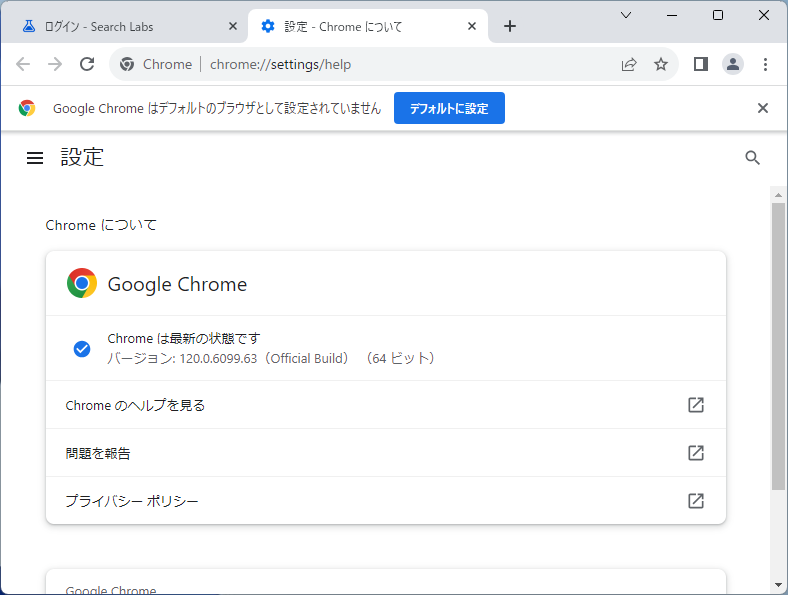Screen dimensions: 788x595
Task: Click the gear icon on settings tab
Action: pyautogui.click(x=268, y=26)
